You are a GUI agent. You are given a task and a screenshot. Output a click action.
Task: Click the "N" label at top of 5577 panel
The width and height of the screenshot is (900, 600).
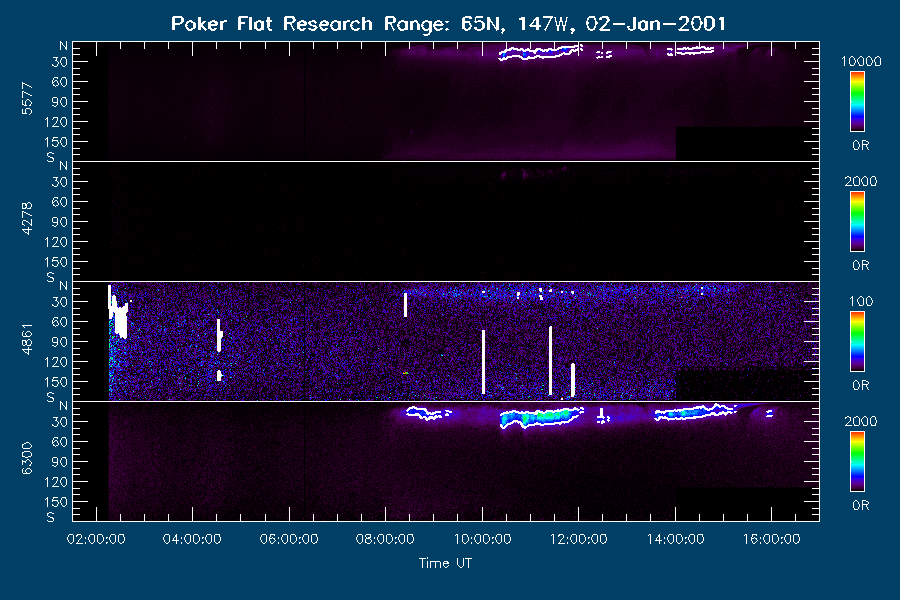click(x=63, y=46)
